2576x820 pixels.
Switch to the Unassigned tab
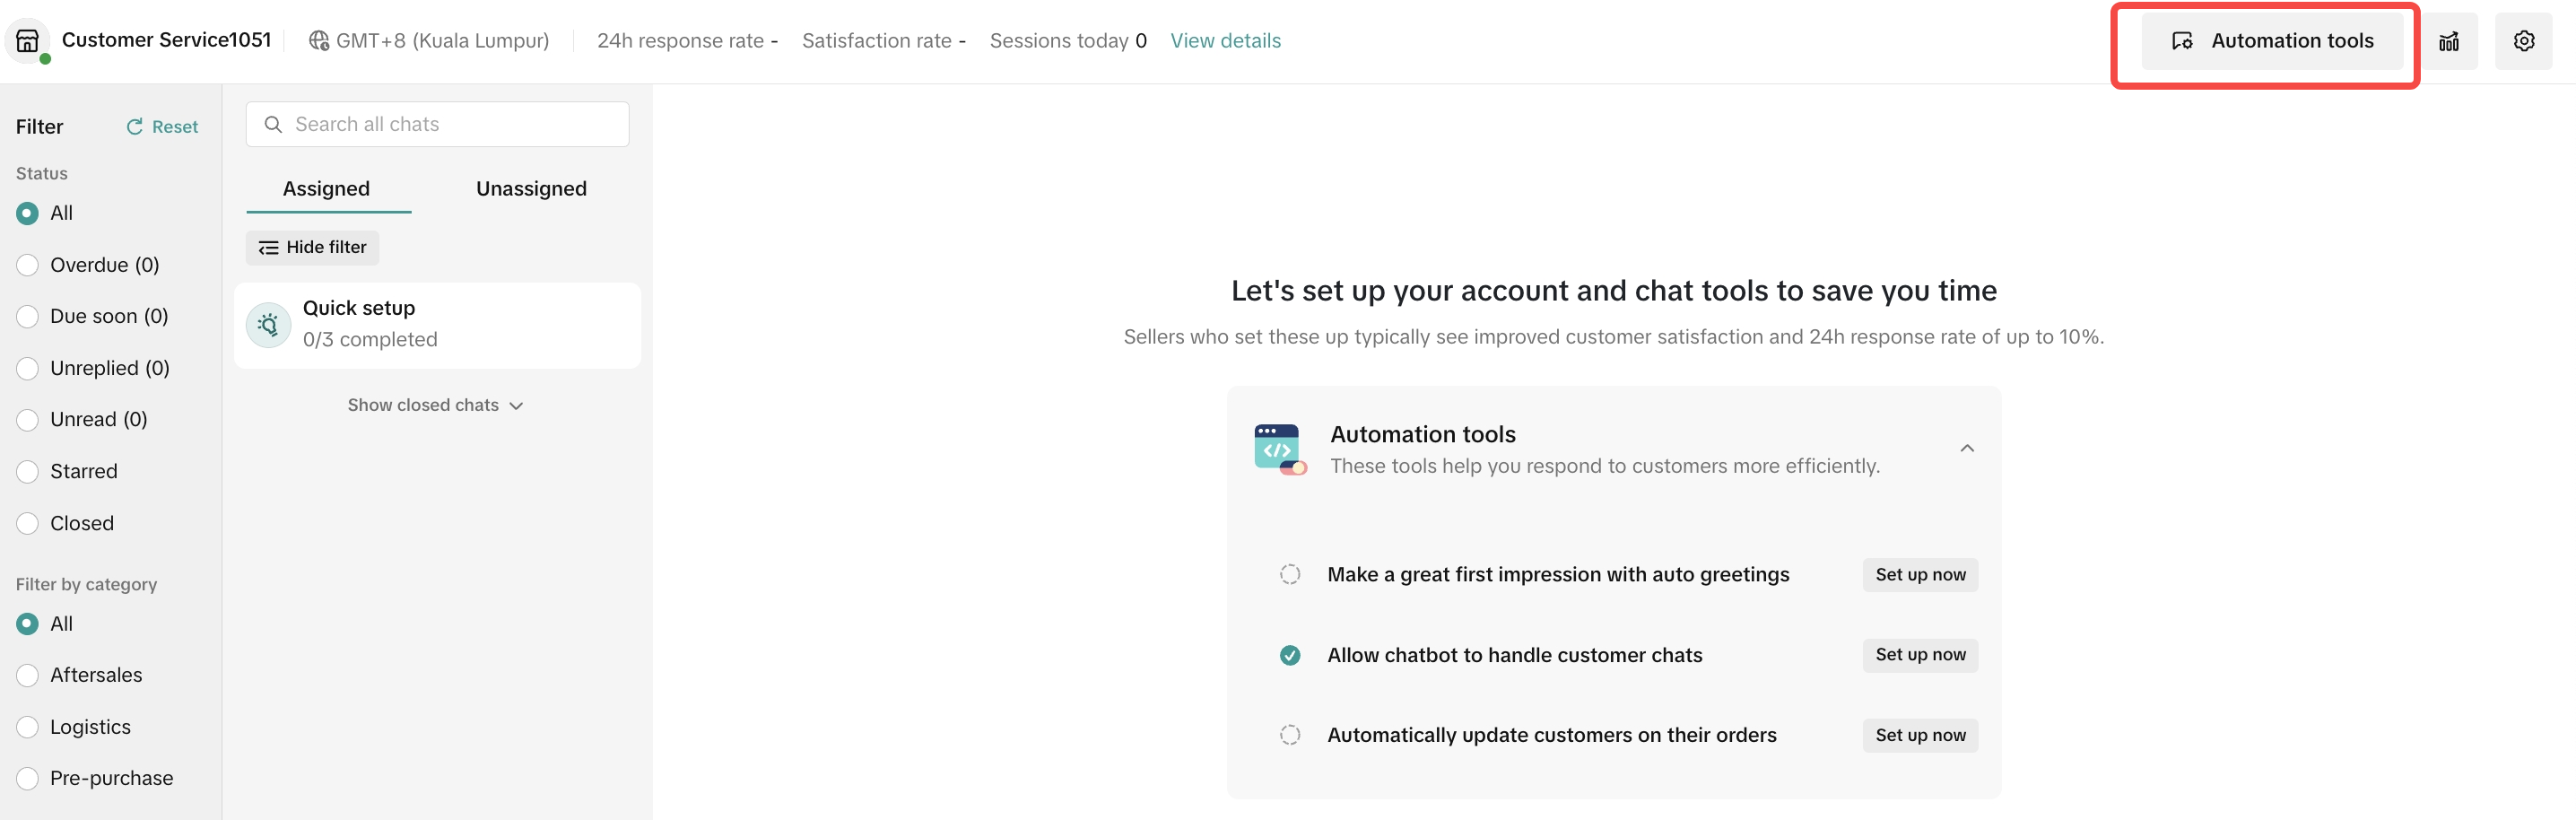[x=531, y=189]
